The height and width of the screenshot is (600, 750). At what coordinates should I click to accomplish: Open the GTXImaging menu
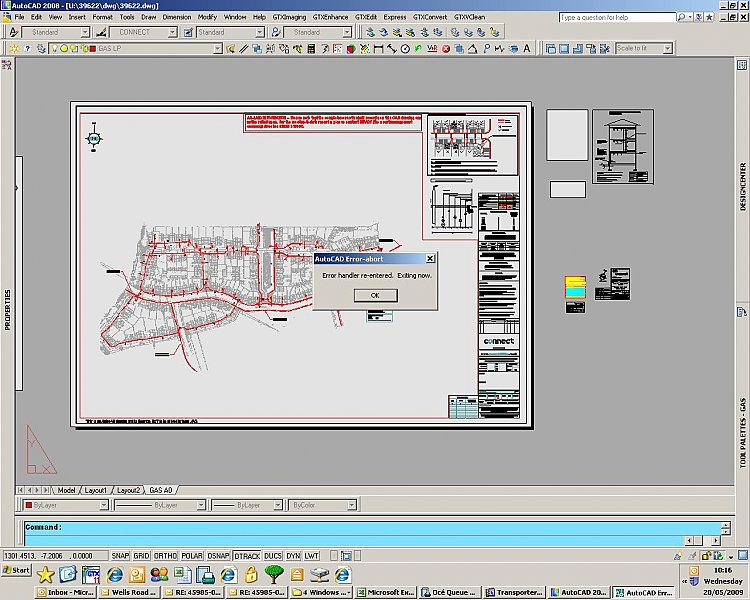(x=289, y=17)
